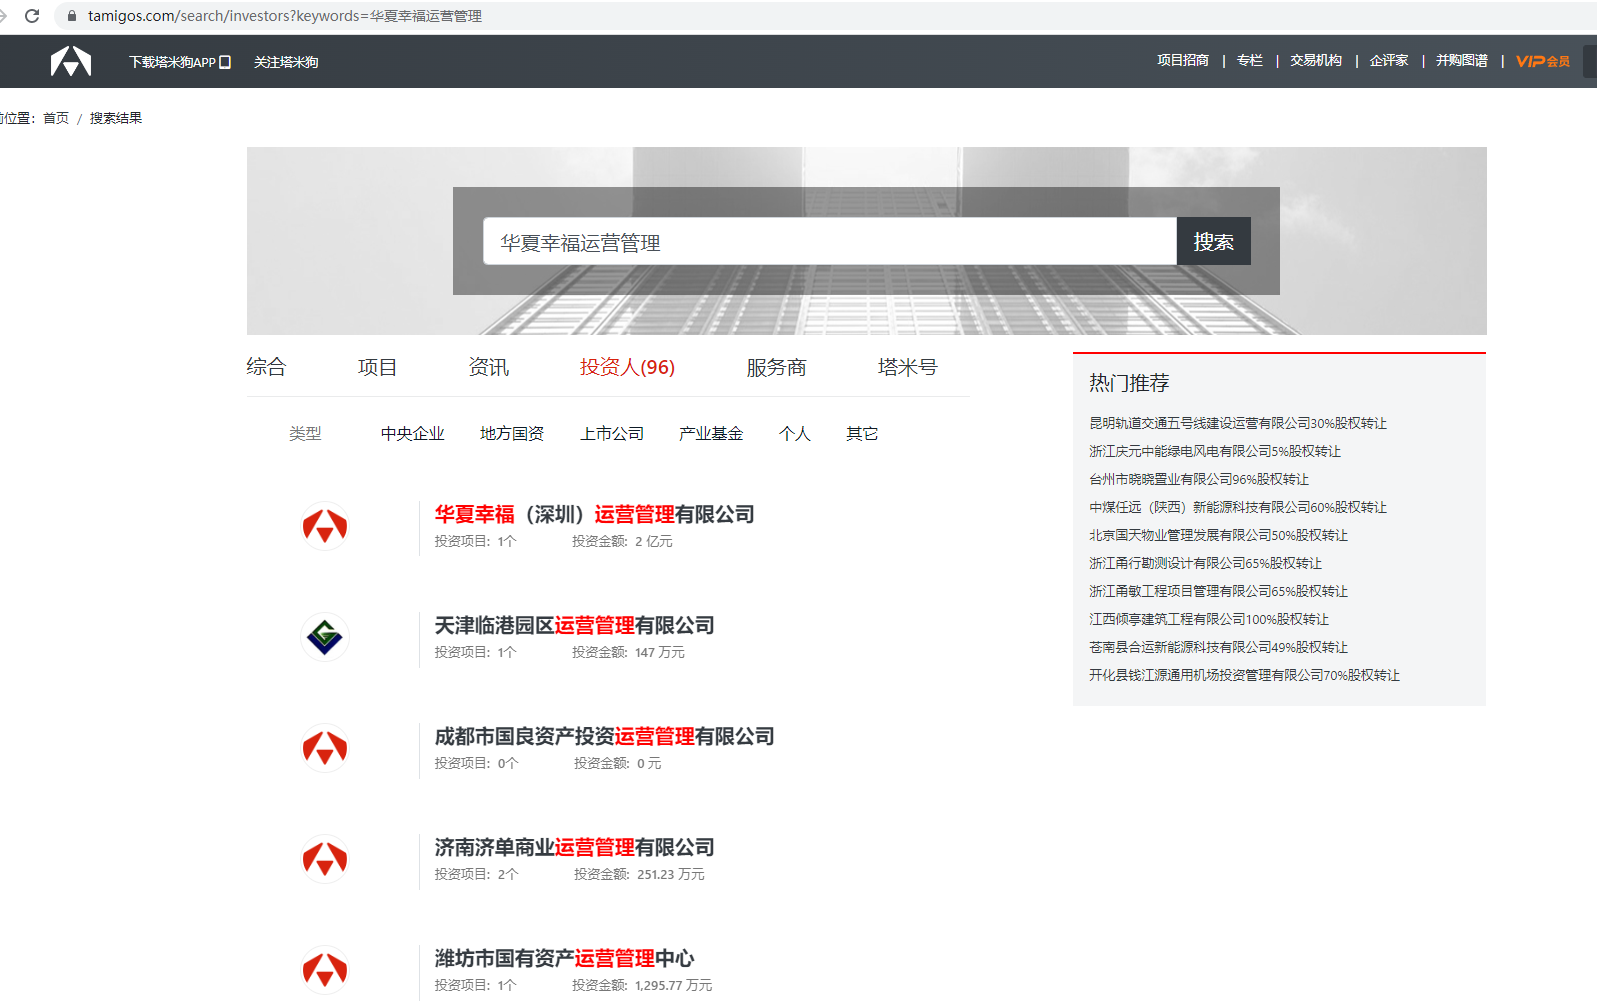This screenshot has width=1597, height=1005.
Task: Click the 热门推荐 heading
Action: click(1129, 383)
